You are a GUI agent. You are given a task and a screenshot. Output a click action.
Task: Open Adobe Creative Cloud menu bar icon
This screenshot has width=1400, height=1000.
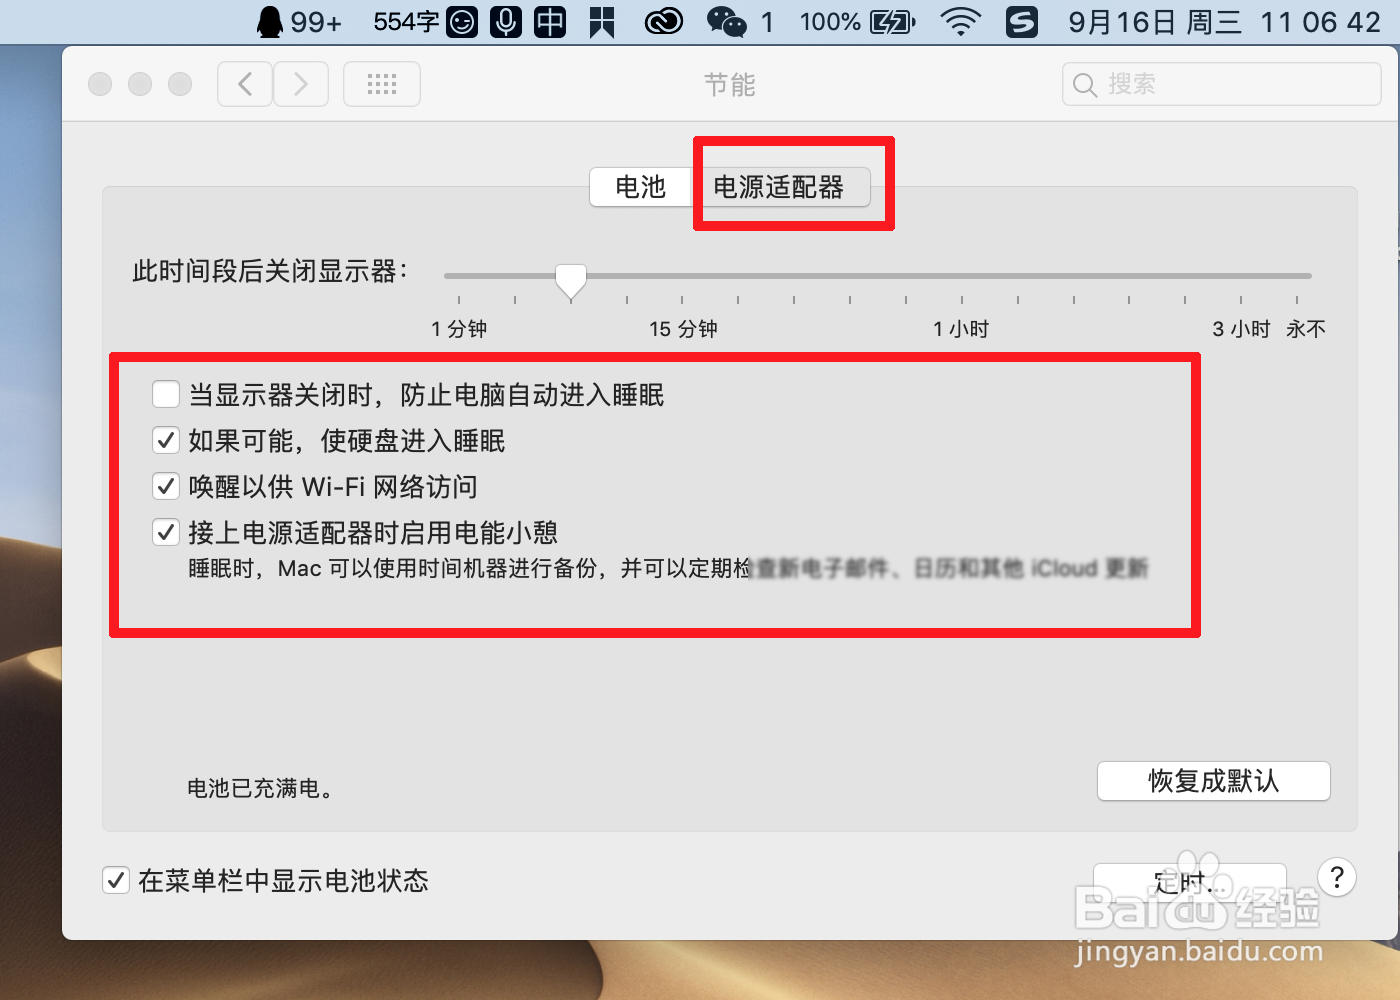(x=663, y=21)
